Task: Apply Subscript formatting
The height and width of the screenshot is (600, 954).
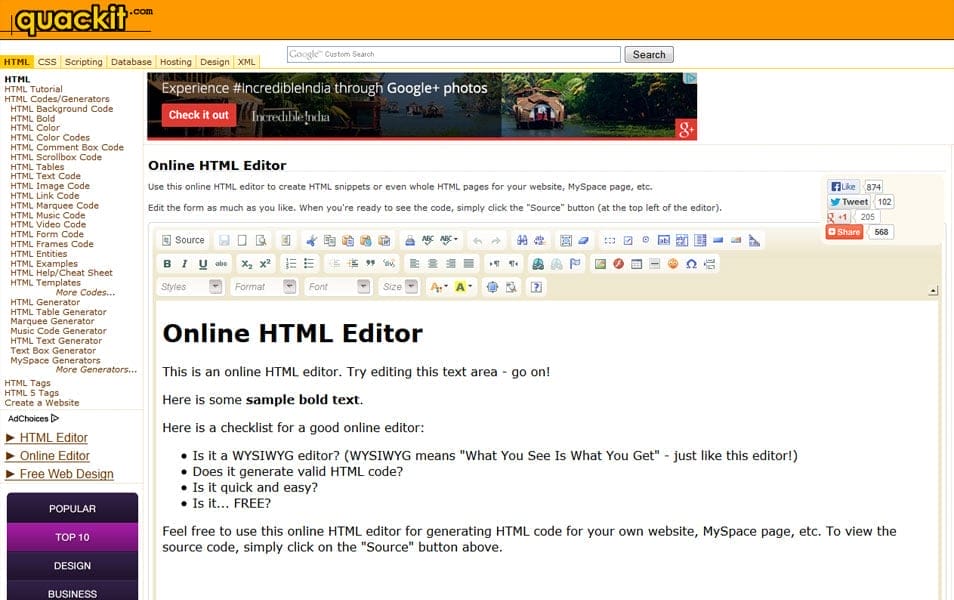Action: (246, 263)
